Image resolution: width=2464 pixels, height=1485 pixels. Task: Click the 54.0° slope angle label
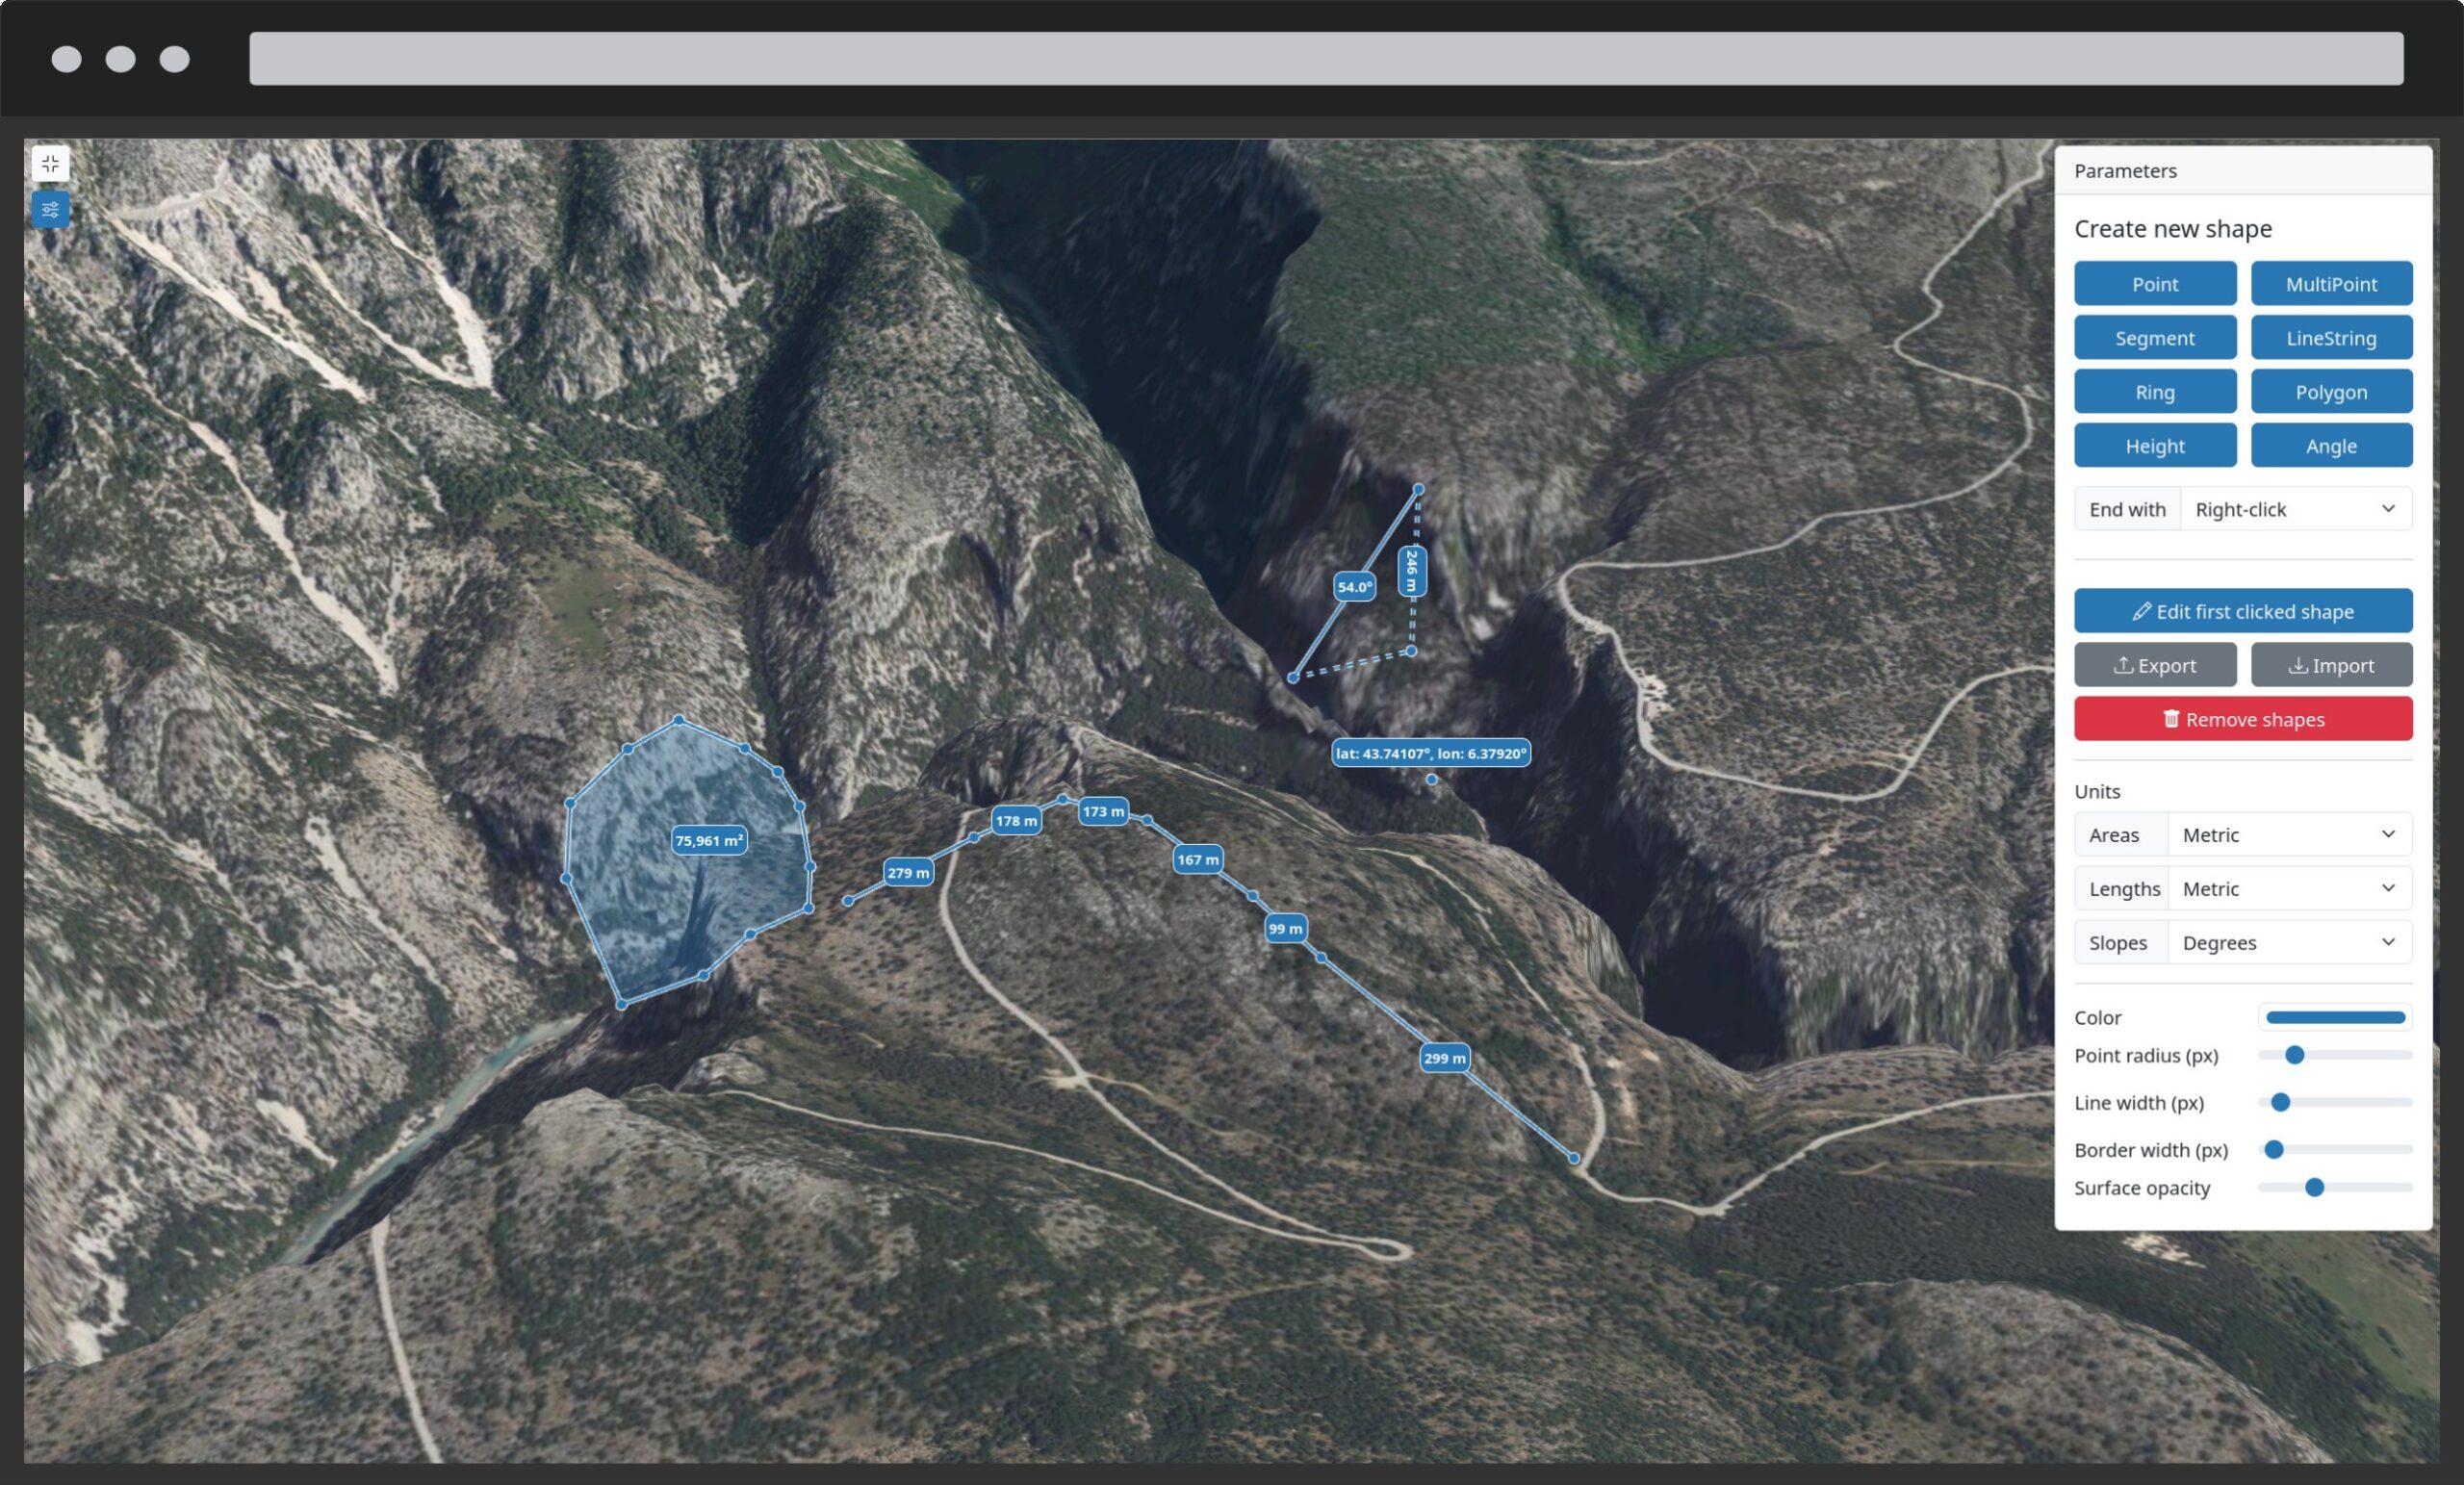1354,587
